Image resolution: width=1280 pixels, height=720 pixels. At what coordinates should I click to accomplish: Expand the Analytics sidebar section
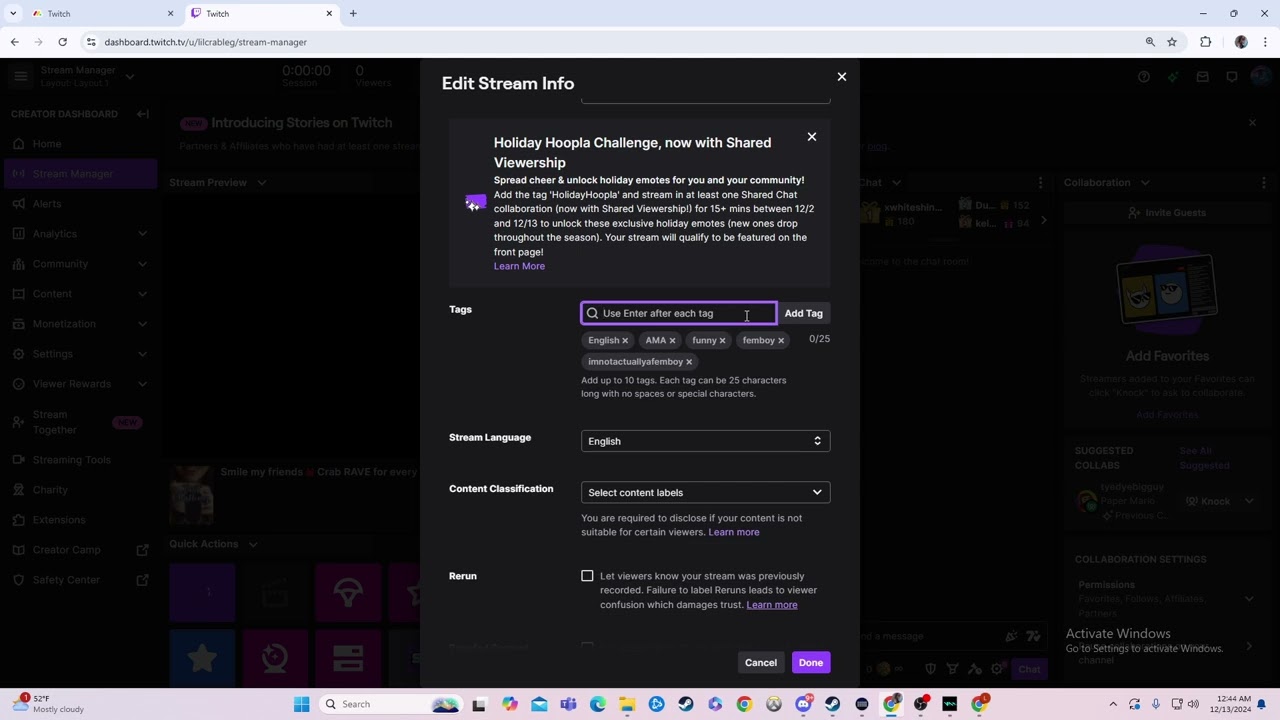[78, 234]
